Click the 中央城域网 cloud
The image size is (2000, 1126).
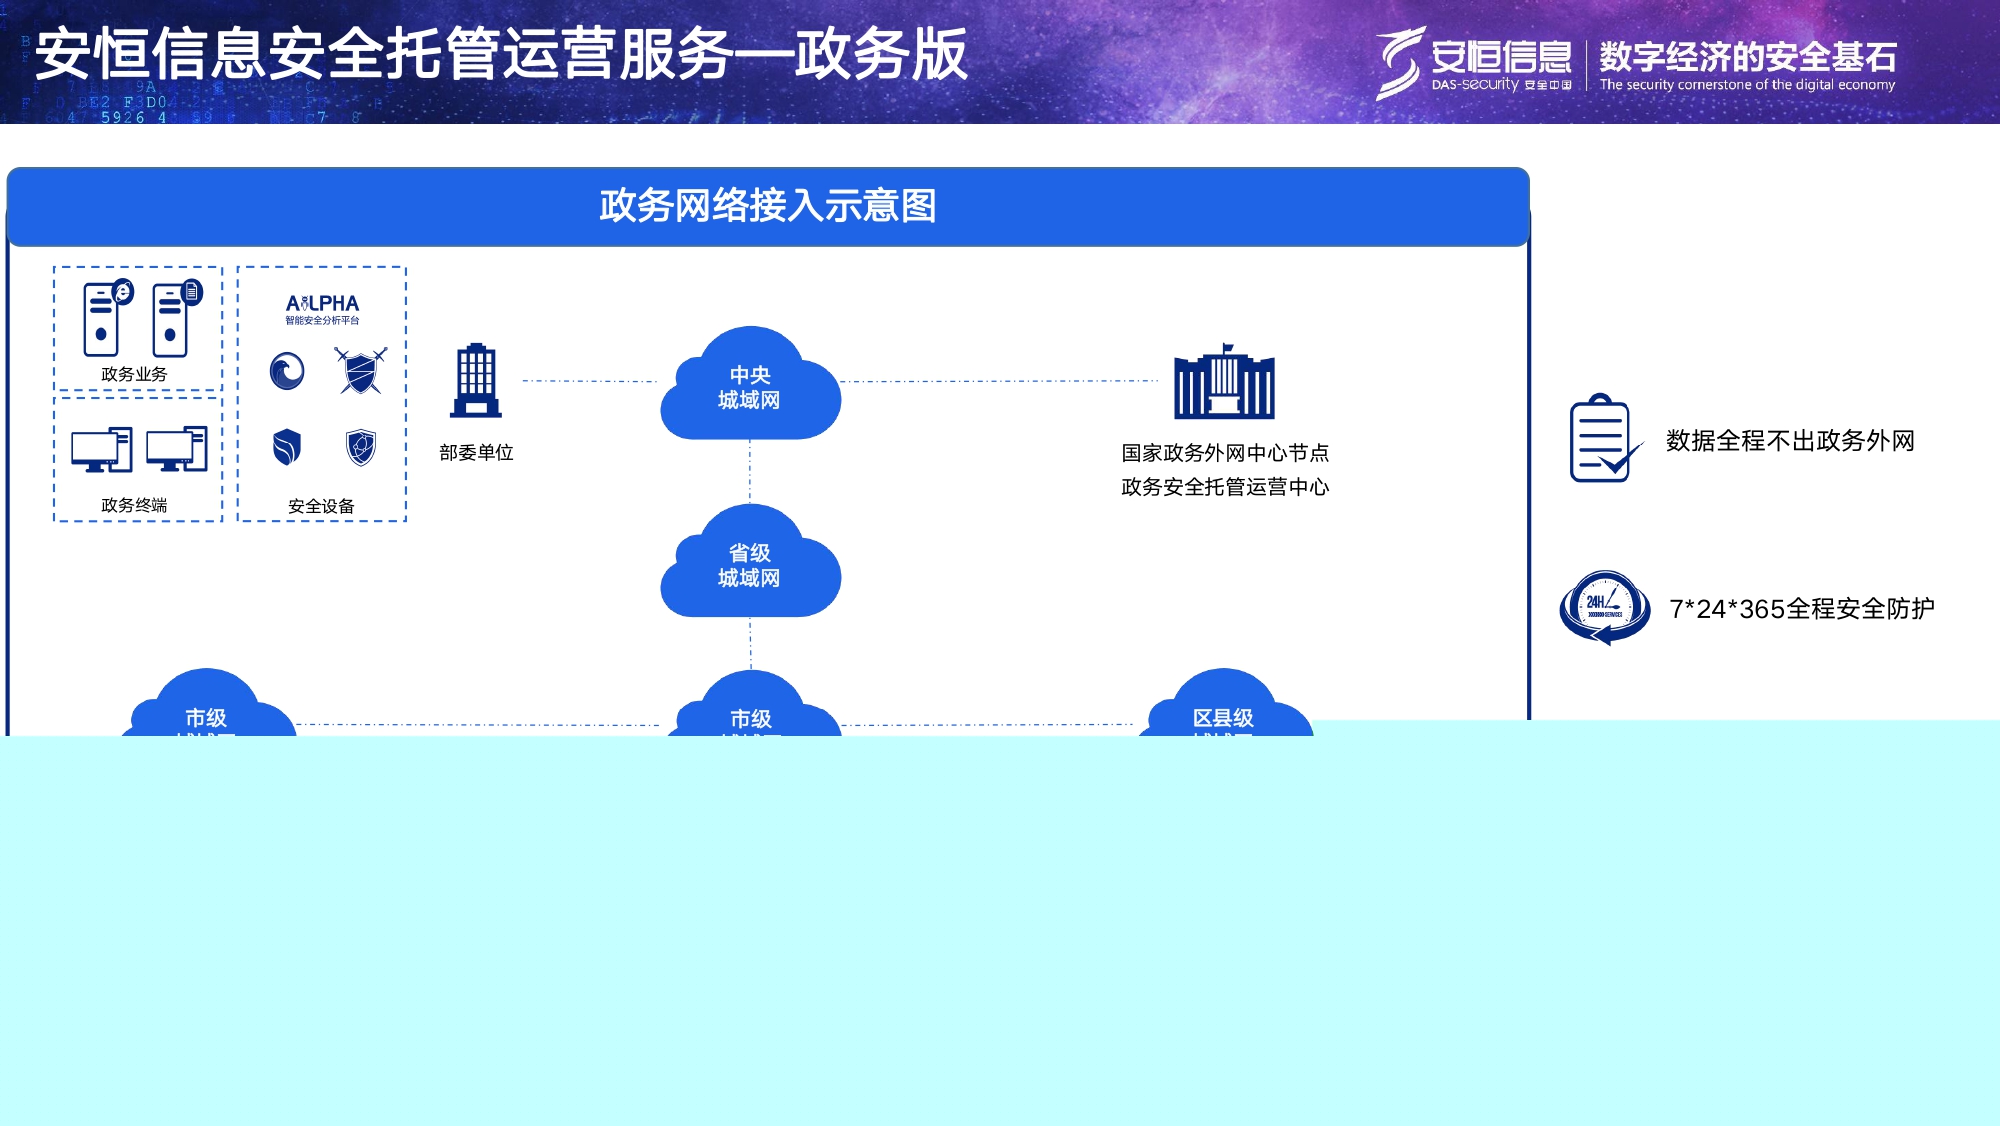(750, 383)
